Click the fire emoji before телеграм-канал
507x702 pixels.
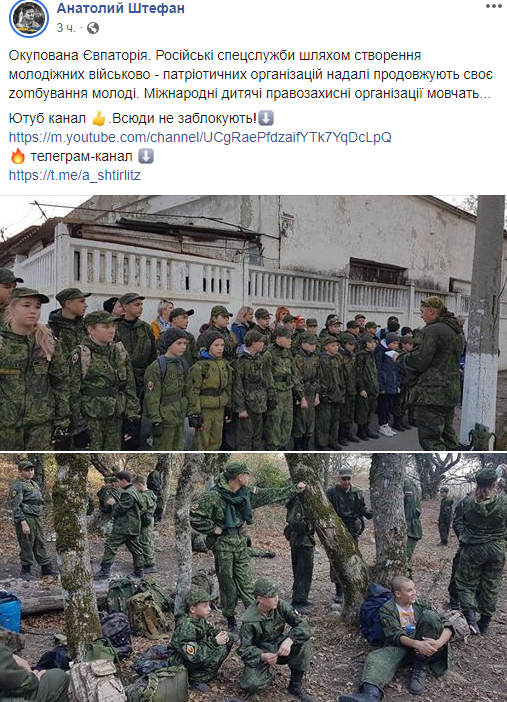pos(18,156)
